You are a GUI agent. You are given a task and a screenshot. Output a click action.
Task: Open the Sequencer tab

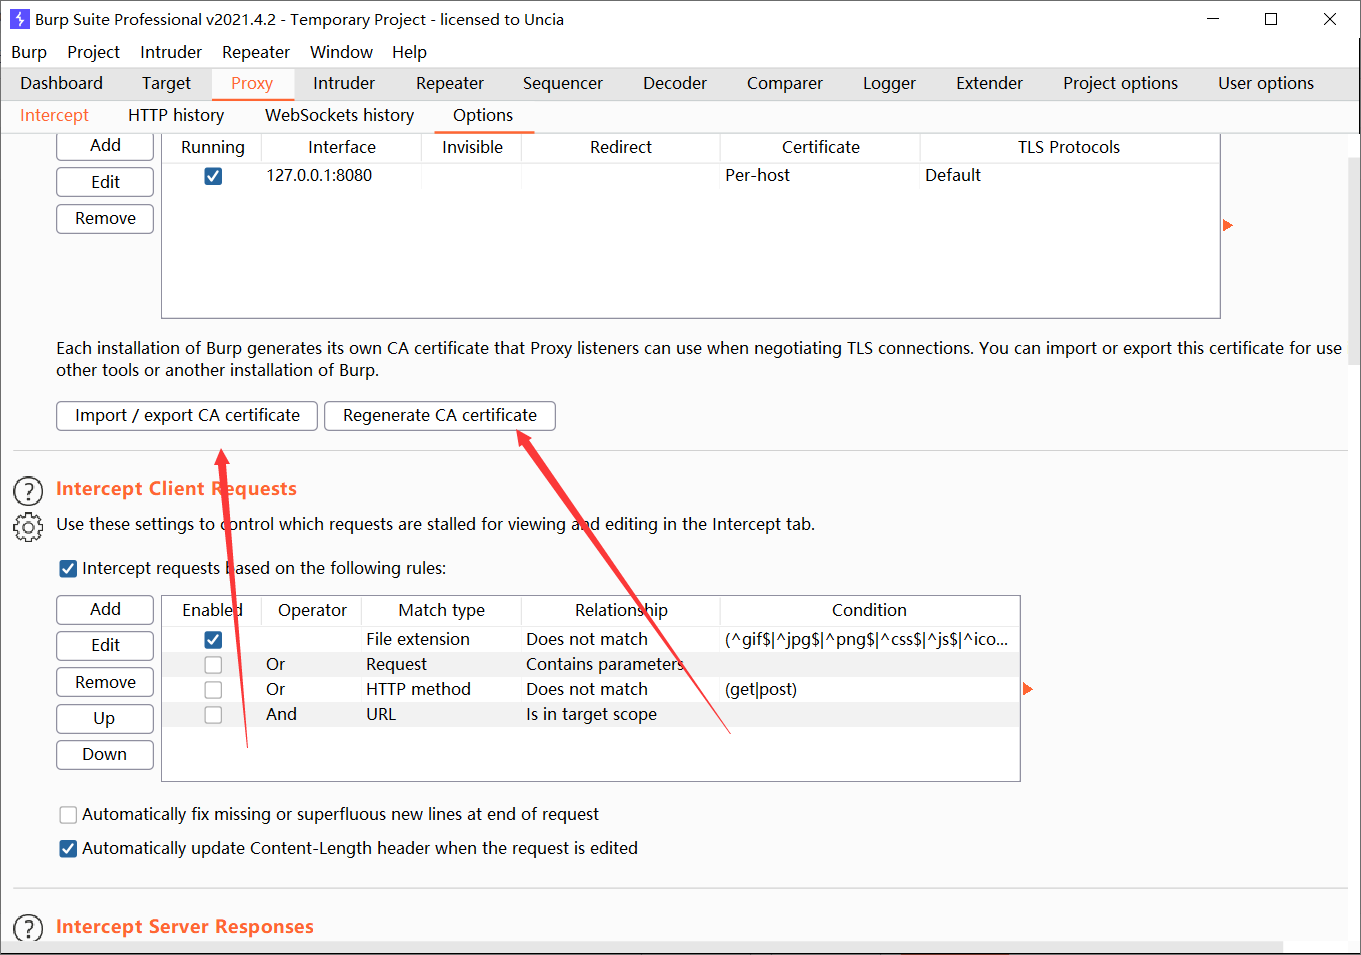point(563,83)
